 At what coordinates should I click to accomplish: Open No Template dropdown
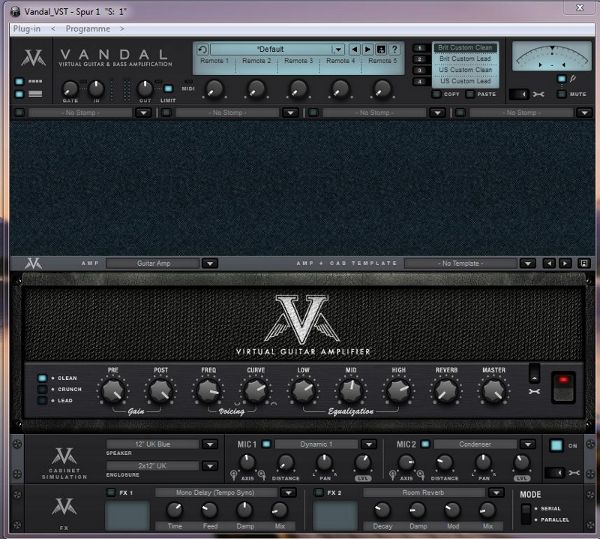tap(528, 263)
